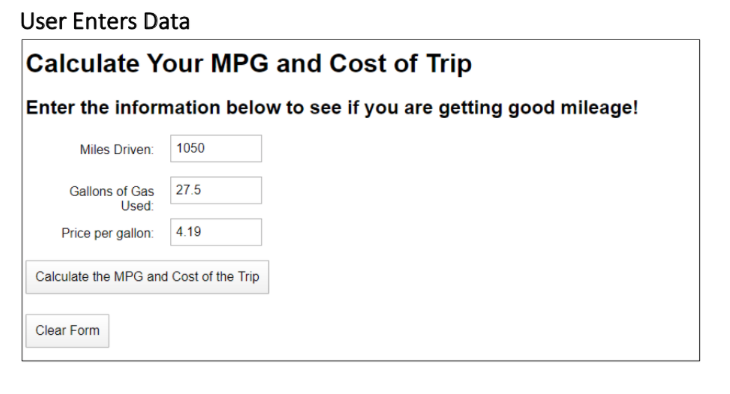This screenshot has height=394, width=730.
Task: Click the word "Data" in the top title
Action: pos(166,21)
